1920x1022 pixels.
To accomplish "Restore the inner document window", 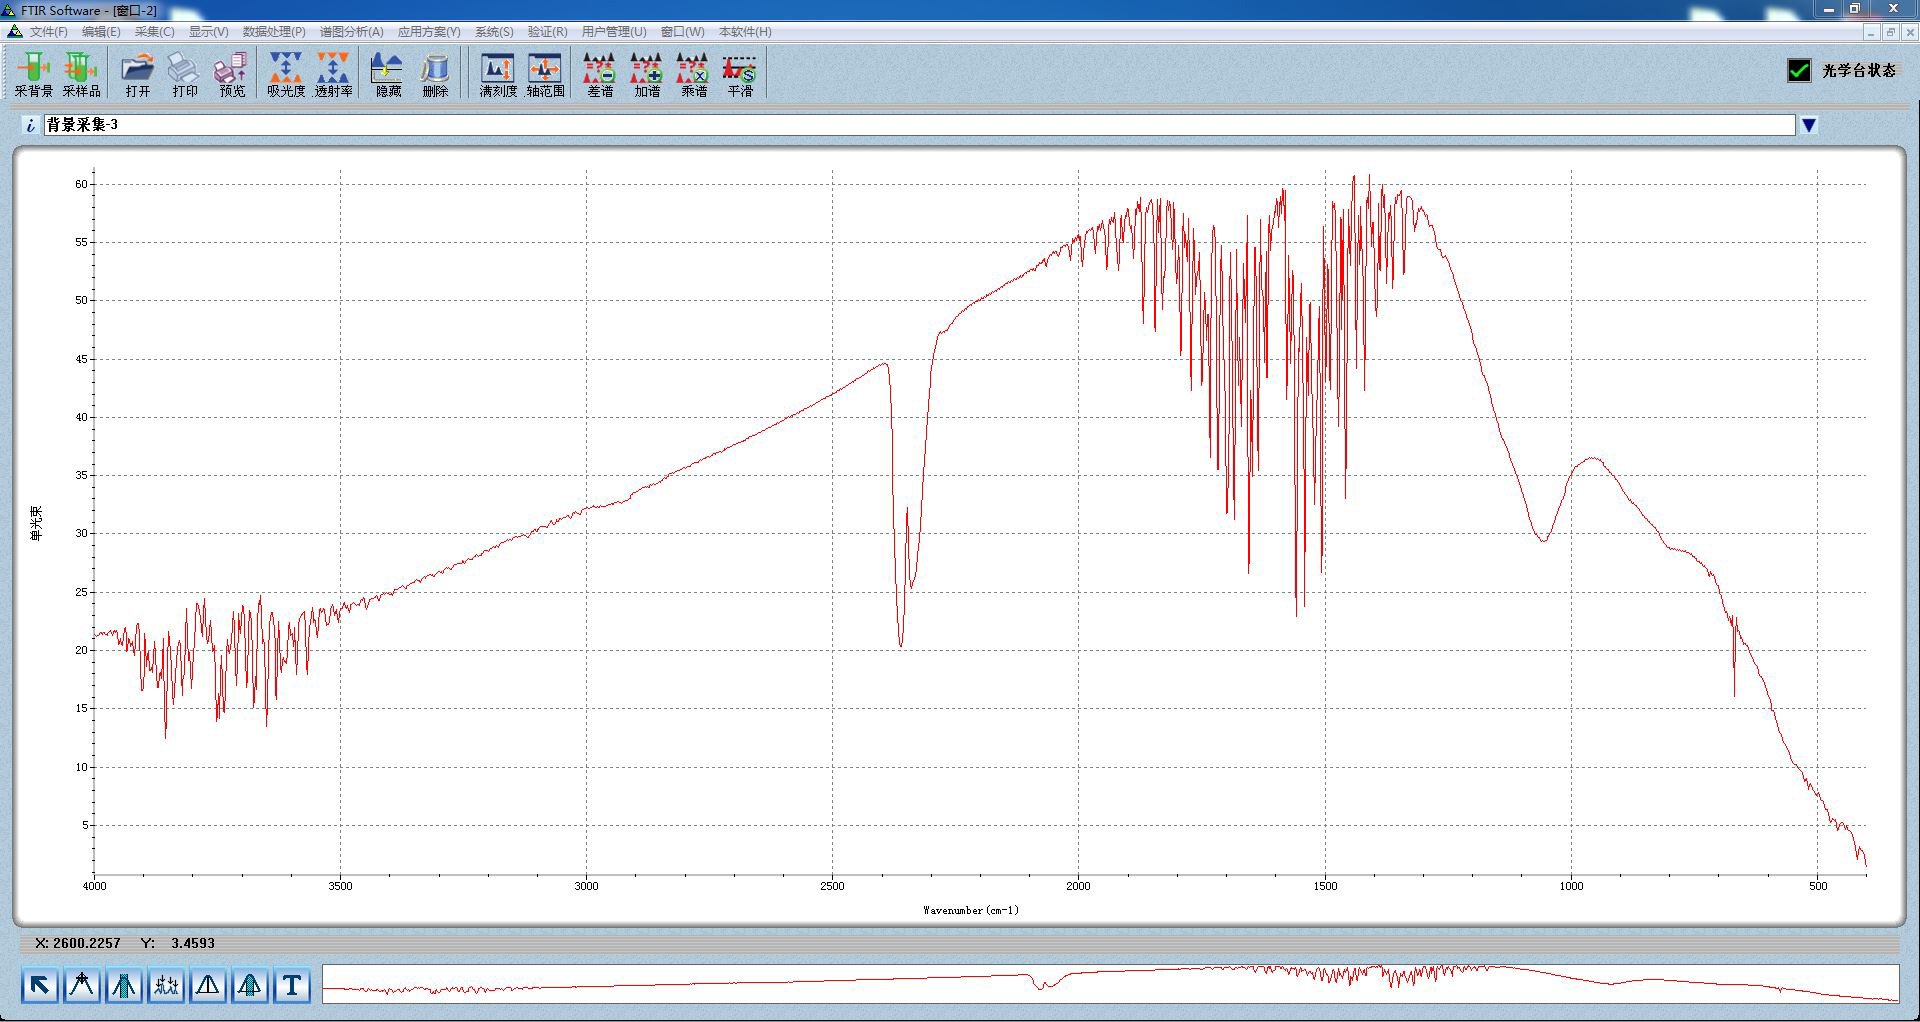I will point(1889,32).
